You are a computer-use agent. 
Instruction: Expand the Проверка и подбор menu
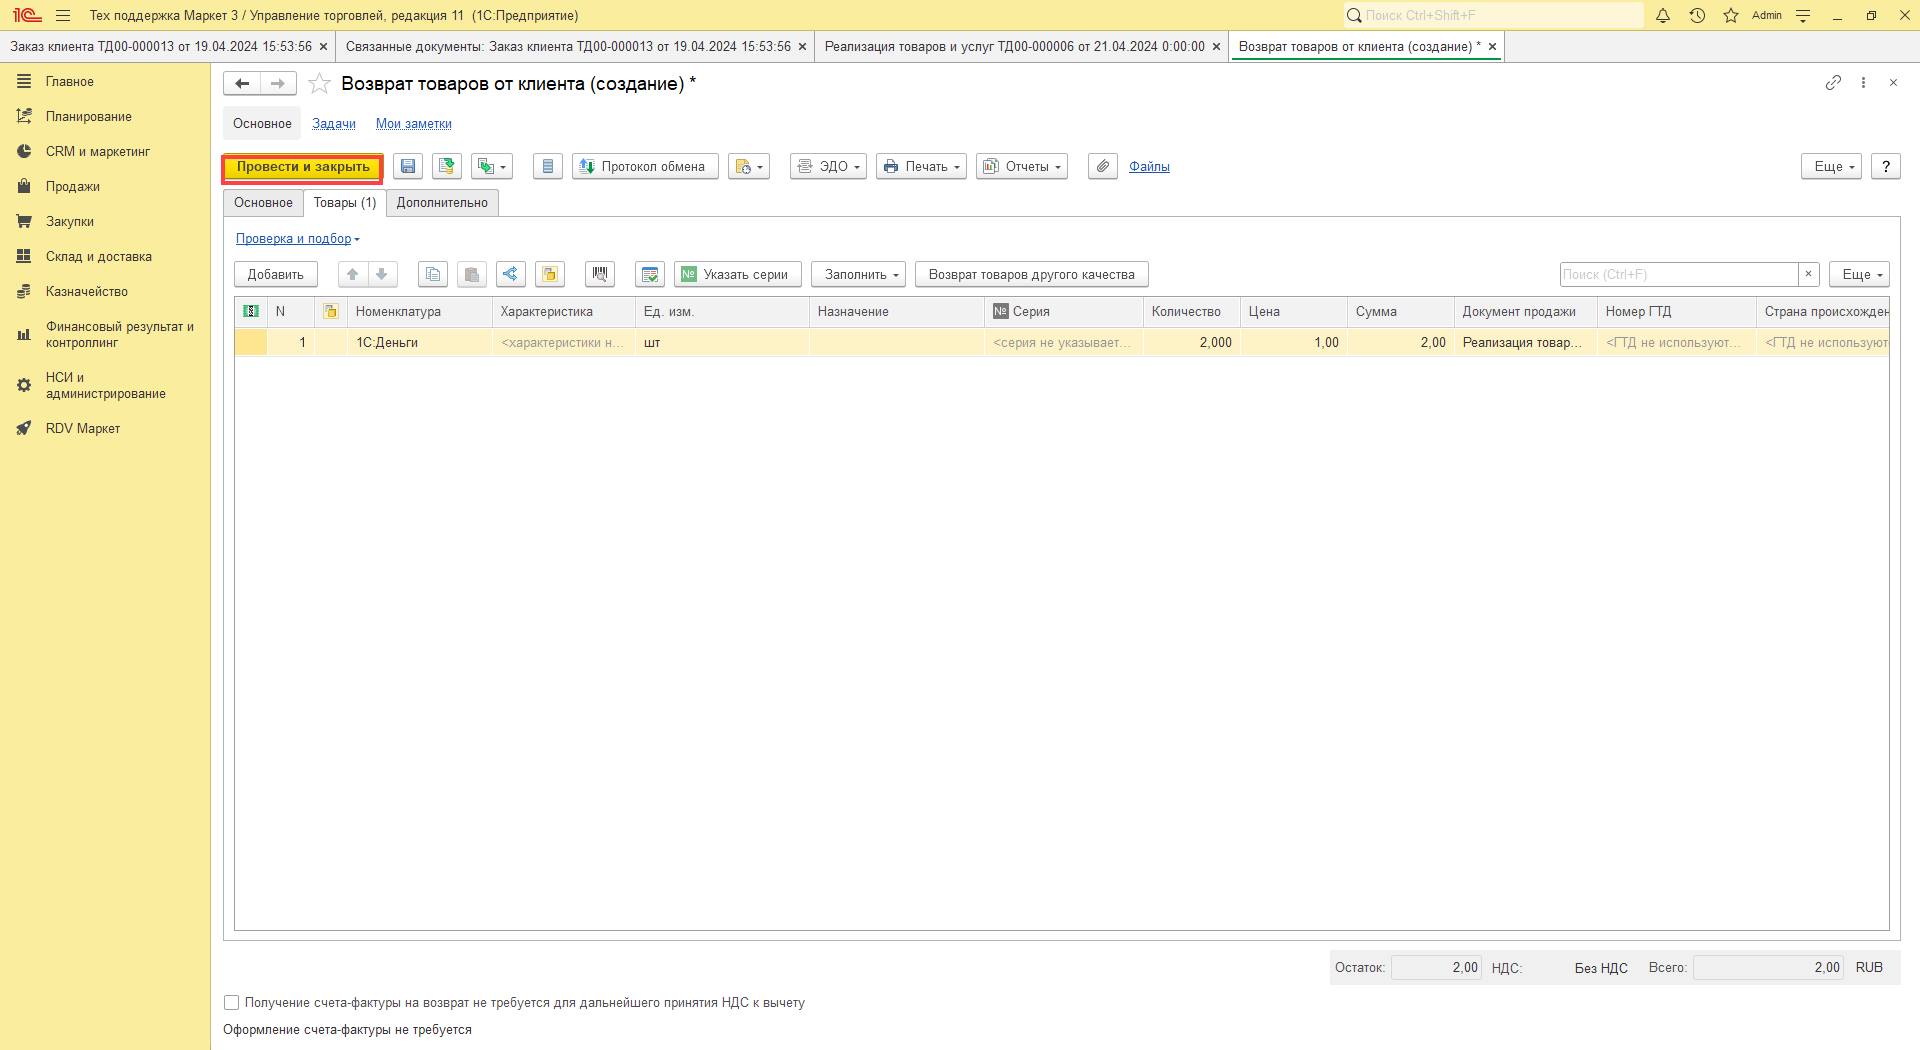(297, 239)
